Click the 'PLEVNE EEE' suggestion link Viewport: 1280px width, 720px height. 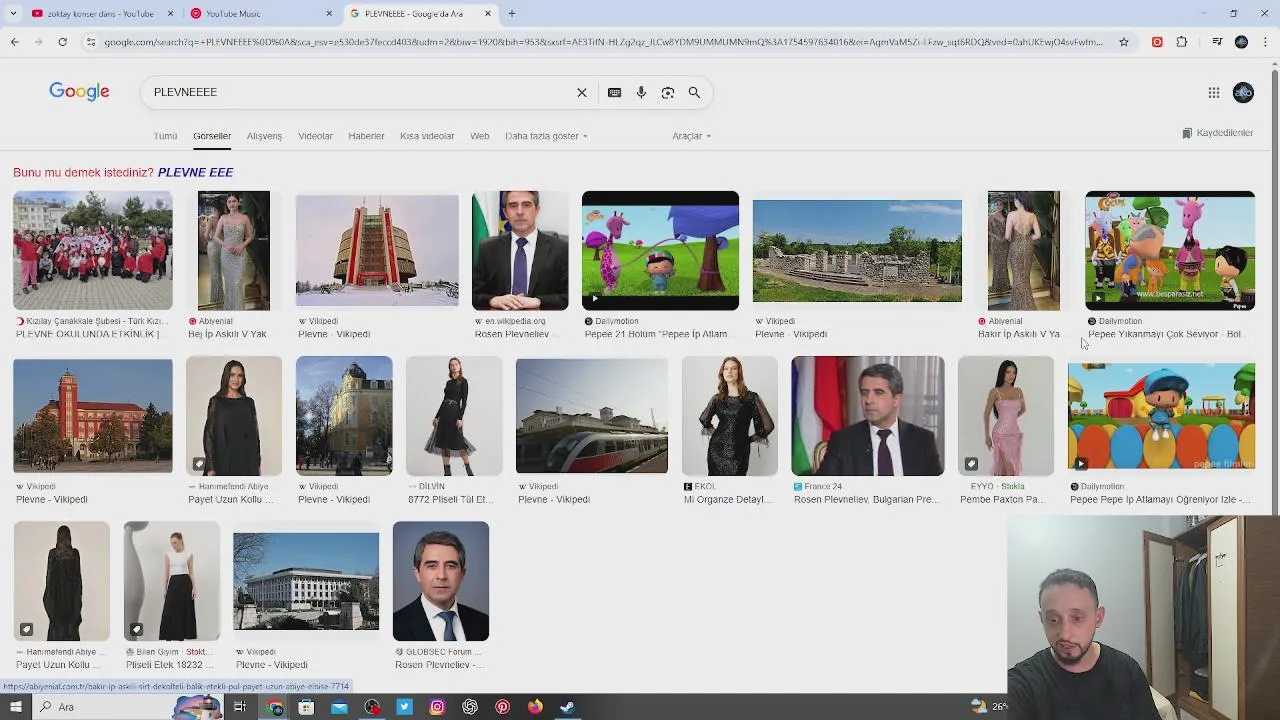[x=195, y=172]
